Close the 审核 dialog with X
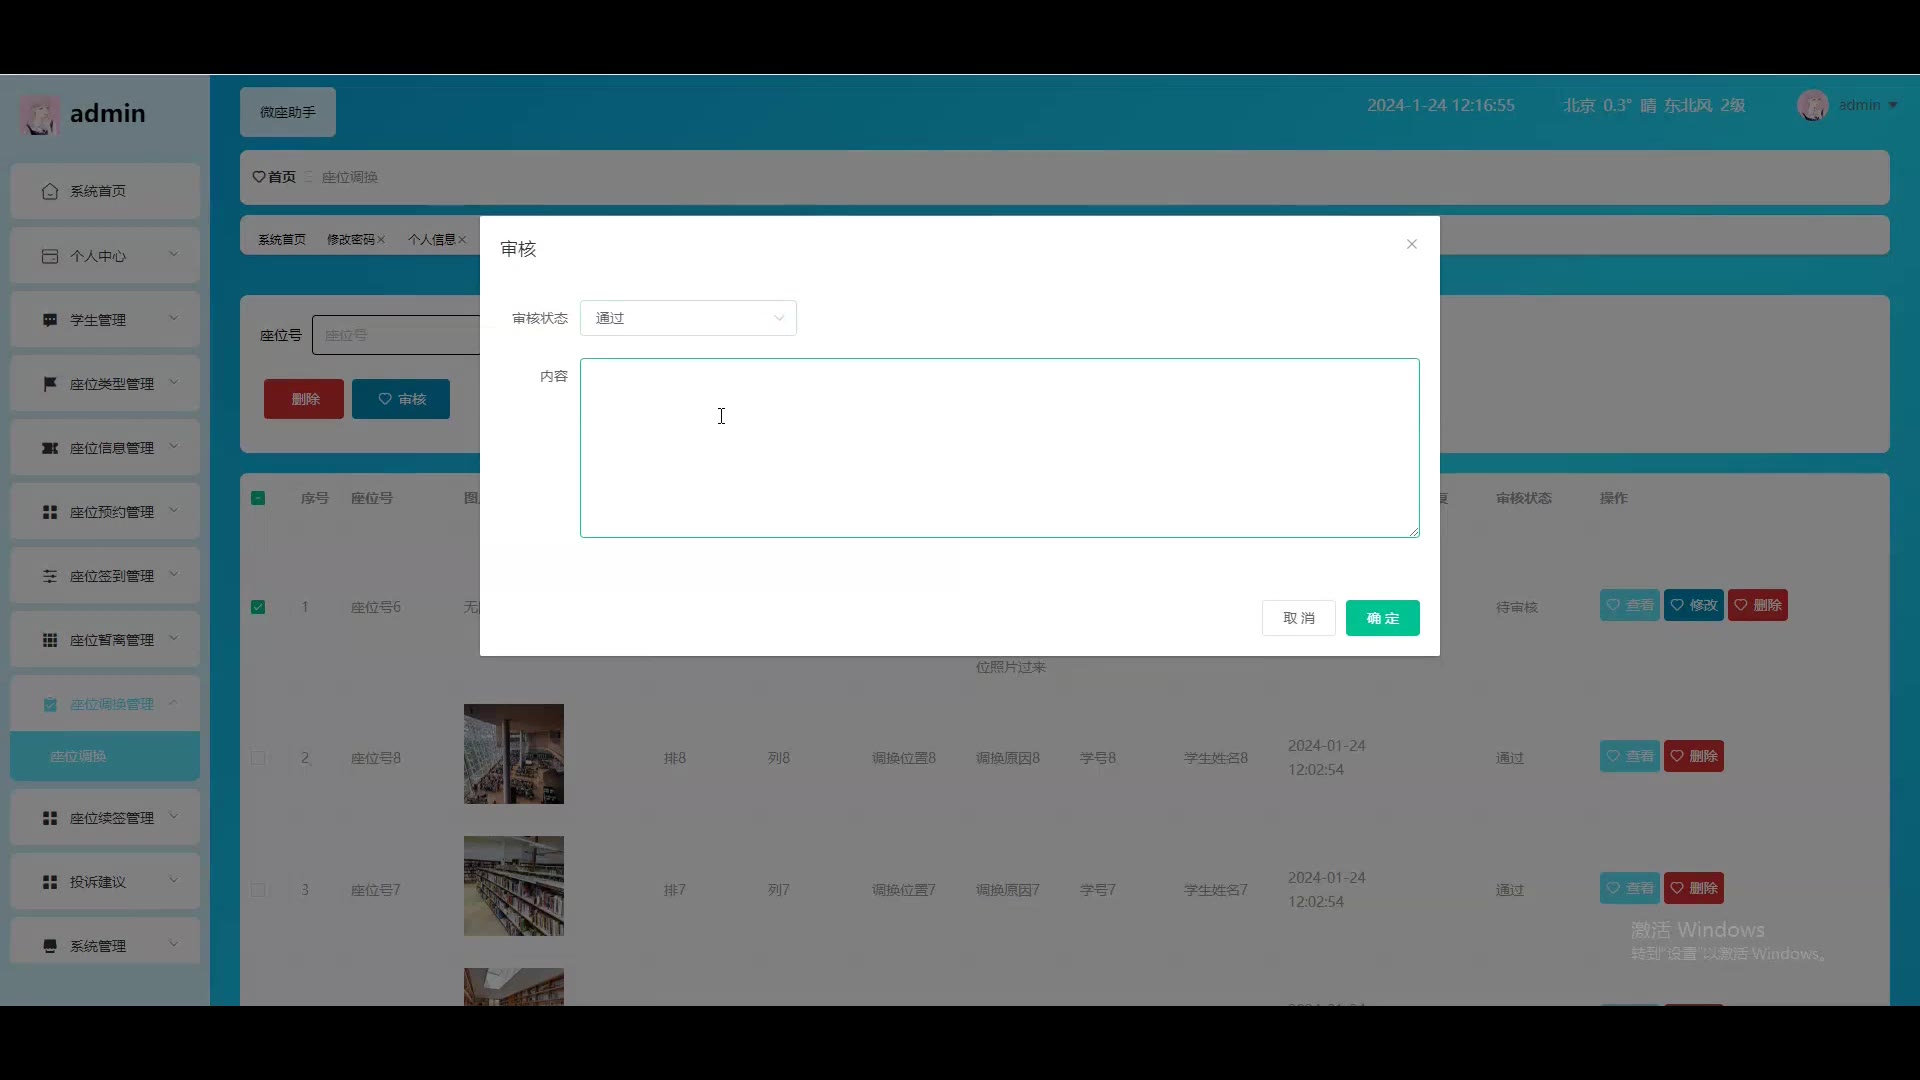The image size is (1920, 1080). pyautogui.click(x=1411, y=244)
